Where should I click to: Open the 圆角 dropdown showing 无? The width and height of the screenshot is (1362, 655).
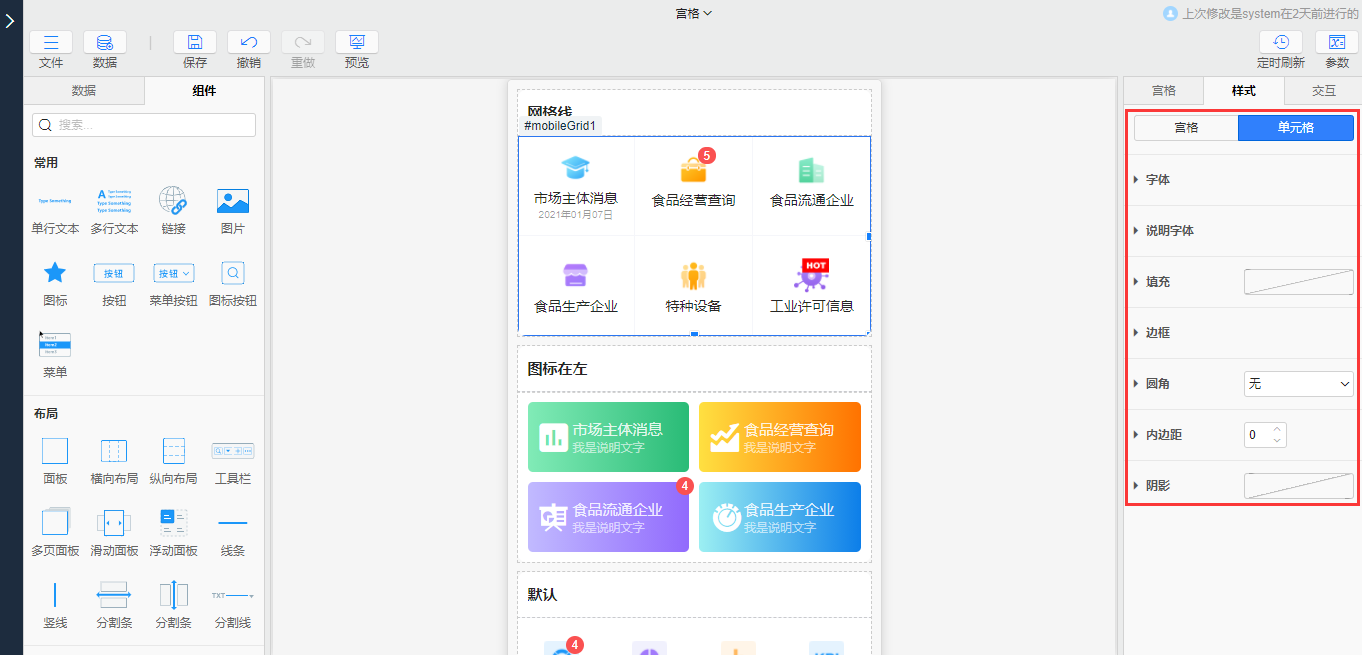[x=1298, y=383]
